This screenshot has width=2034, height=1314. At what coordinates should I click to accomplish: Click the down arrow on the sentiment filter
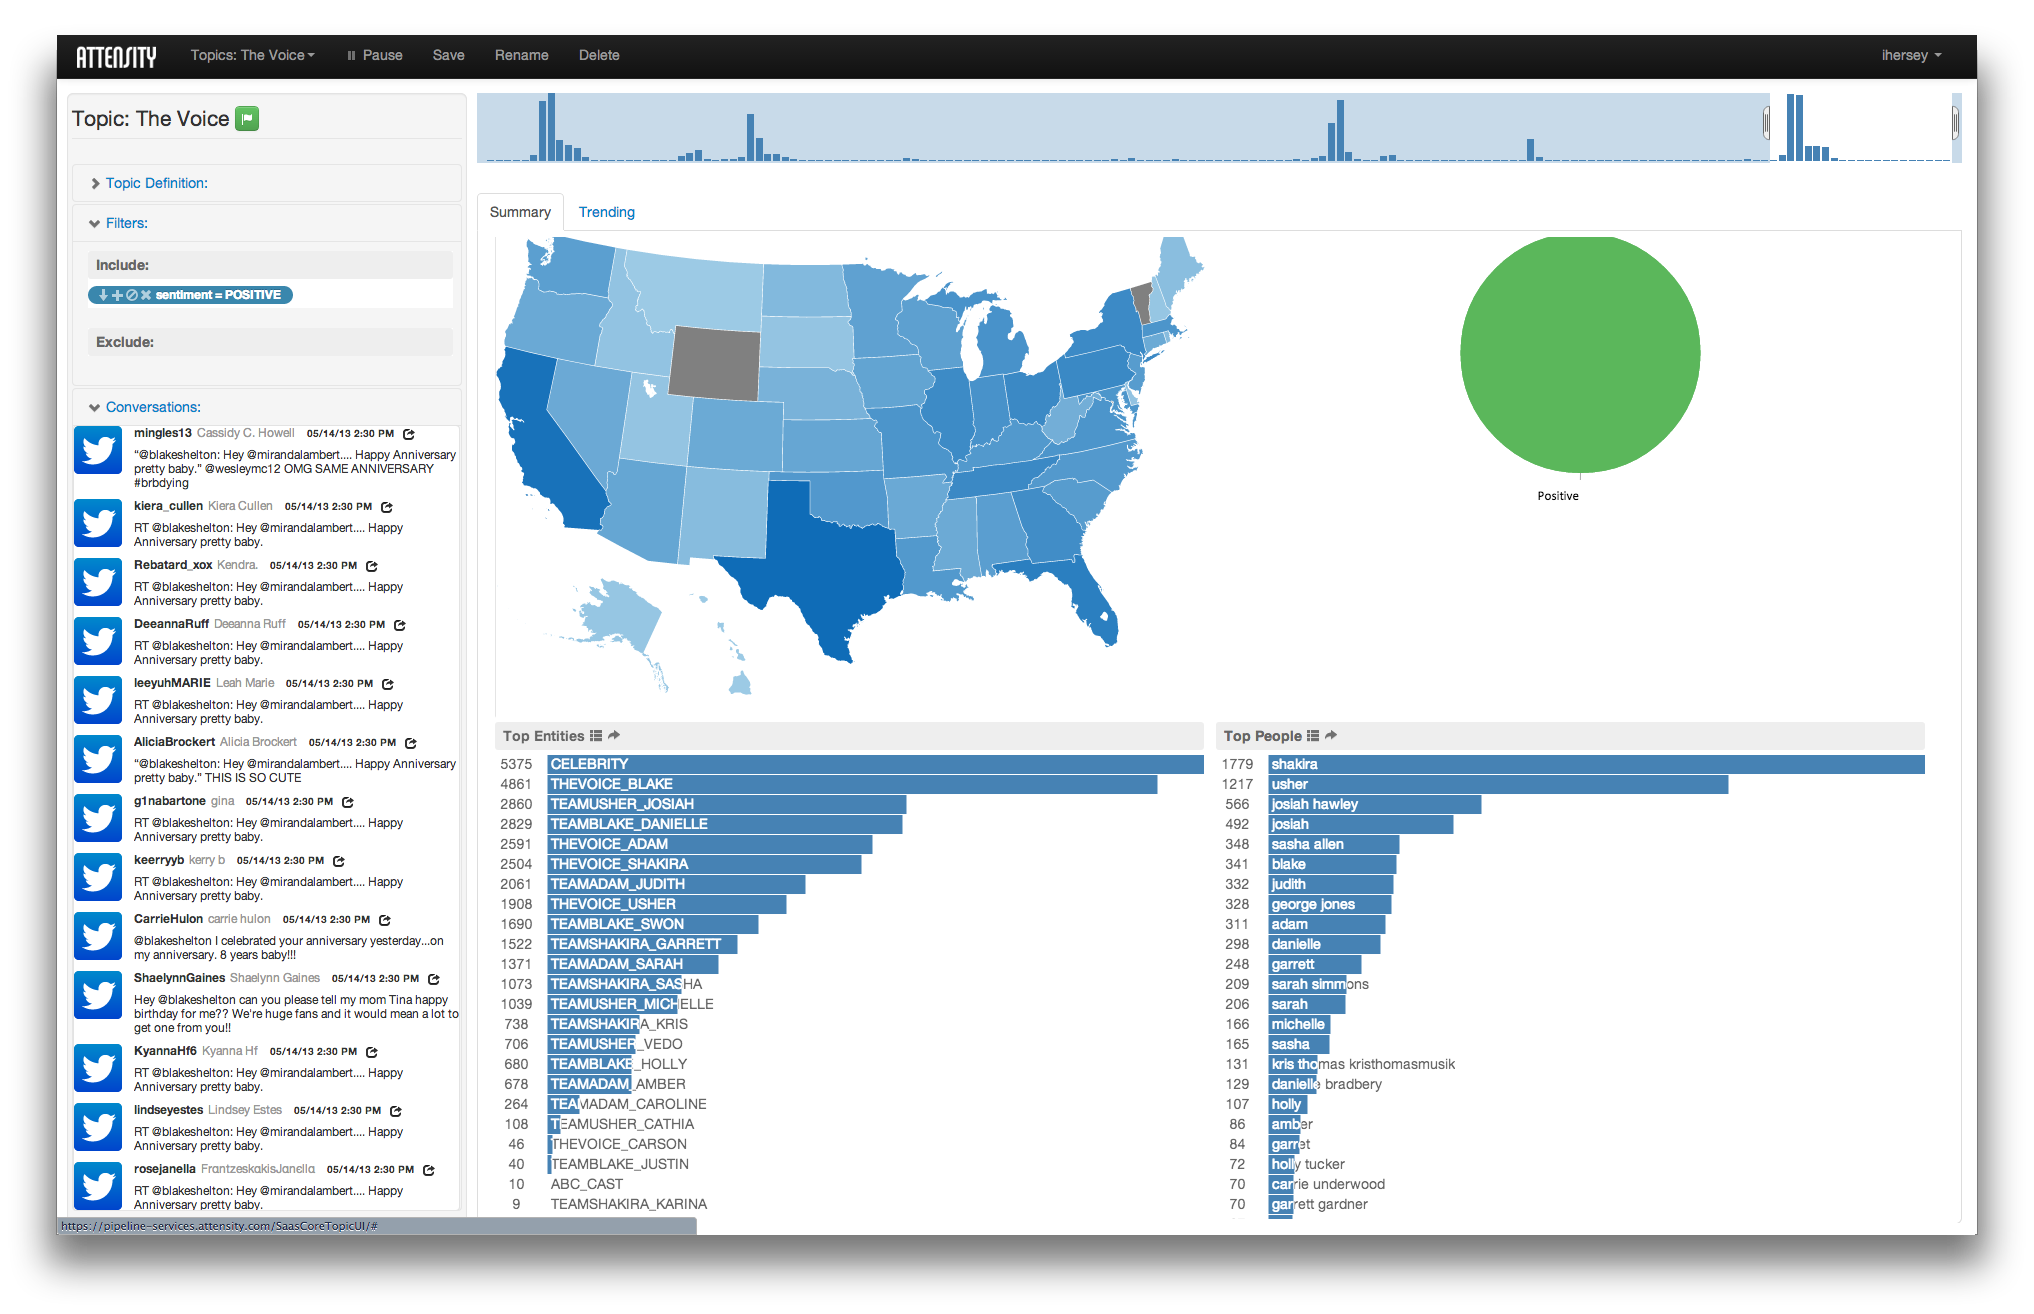103,295
